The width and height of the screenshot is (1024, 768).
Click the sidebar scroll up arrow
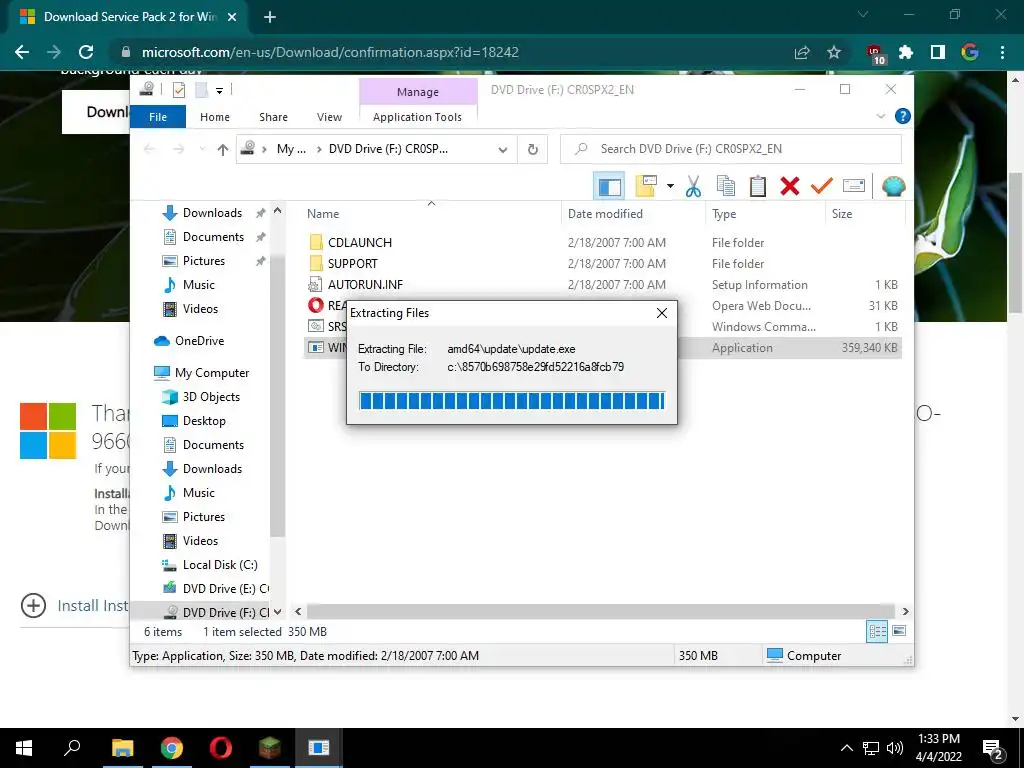[x=278, y=211]
